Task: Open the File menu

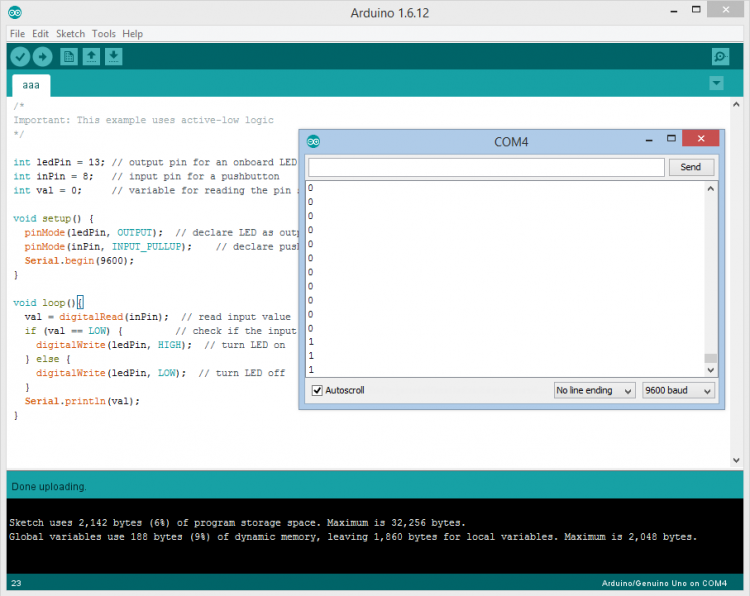Action: pos(17,33)
